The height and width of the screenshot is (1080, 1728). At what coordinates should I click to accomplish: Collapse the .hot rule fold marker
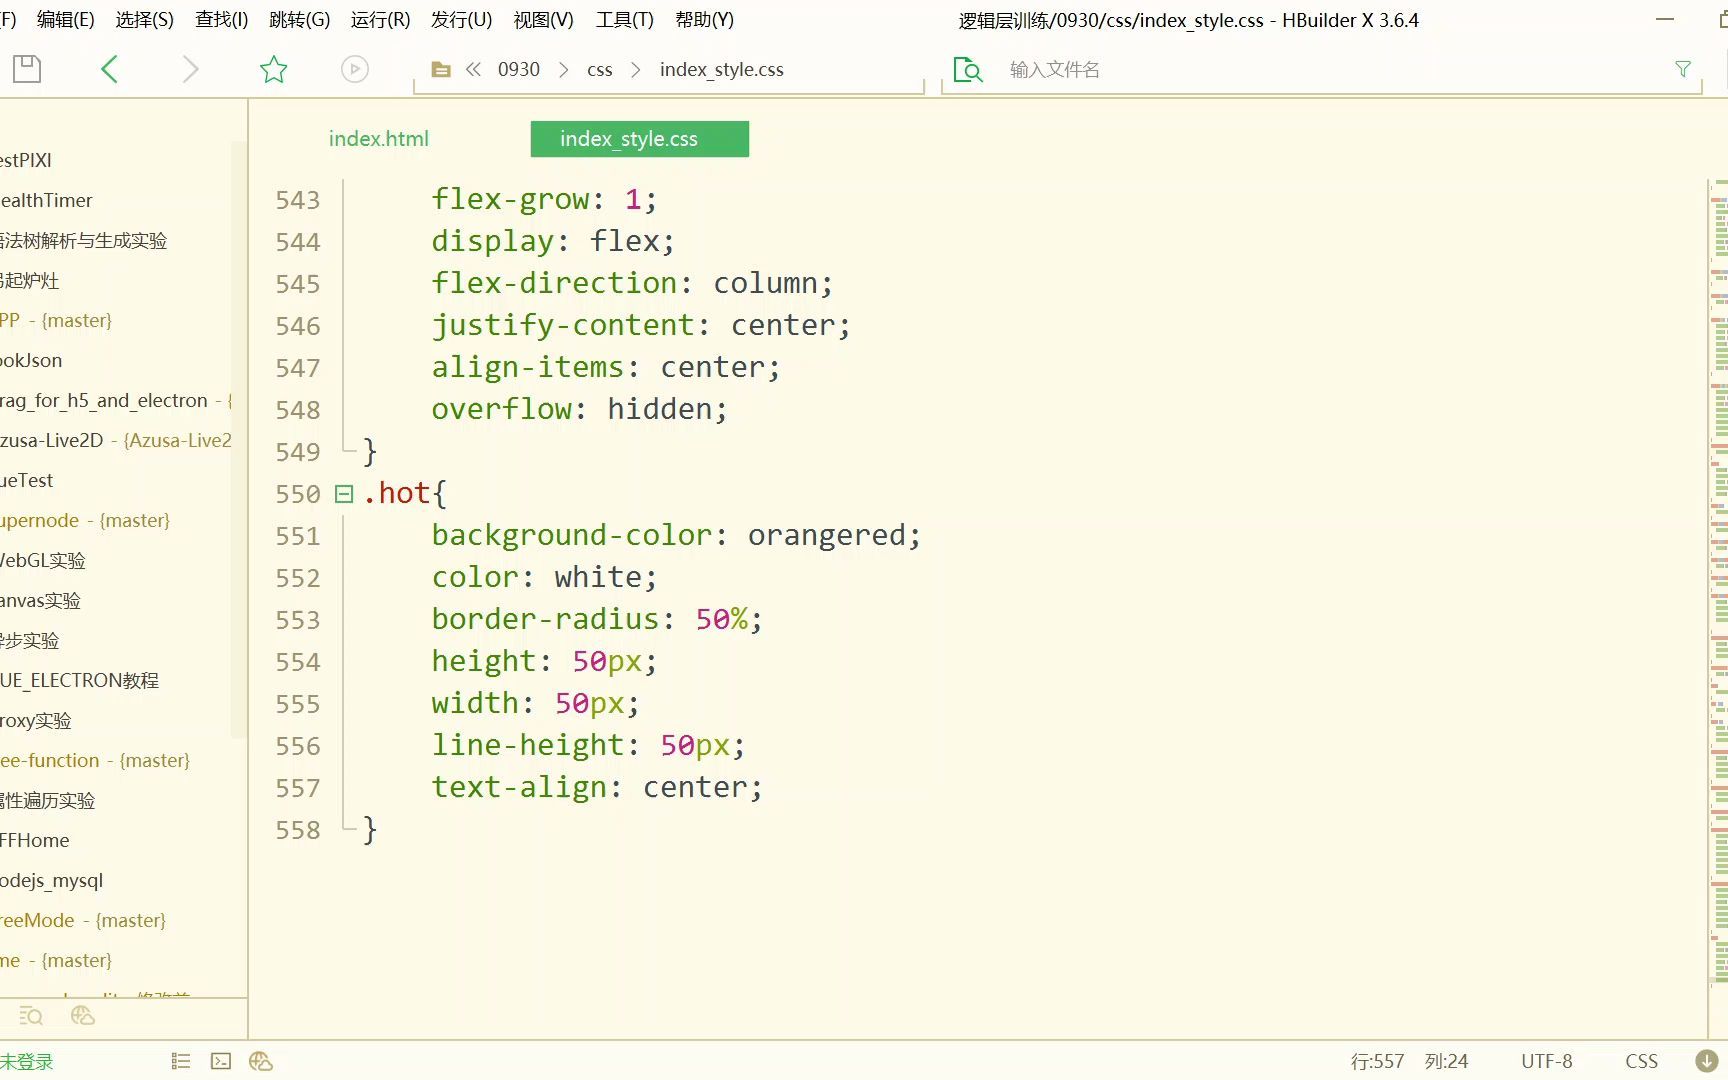(x=344, y=493)
